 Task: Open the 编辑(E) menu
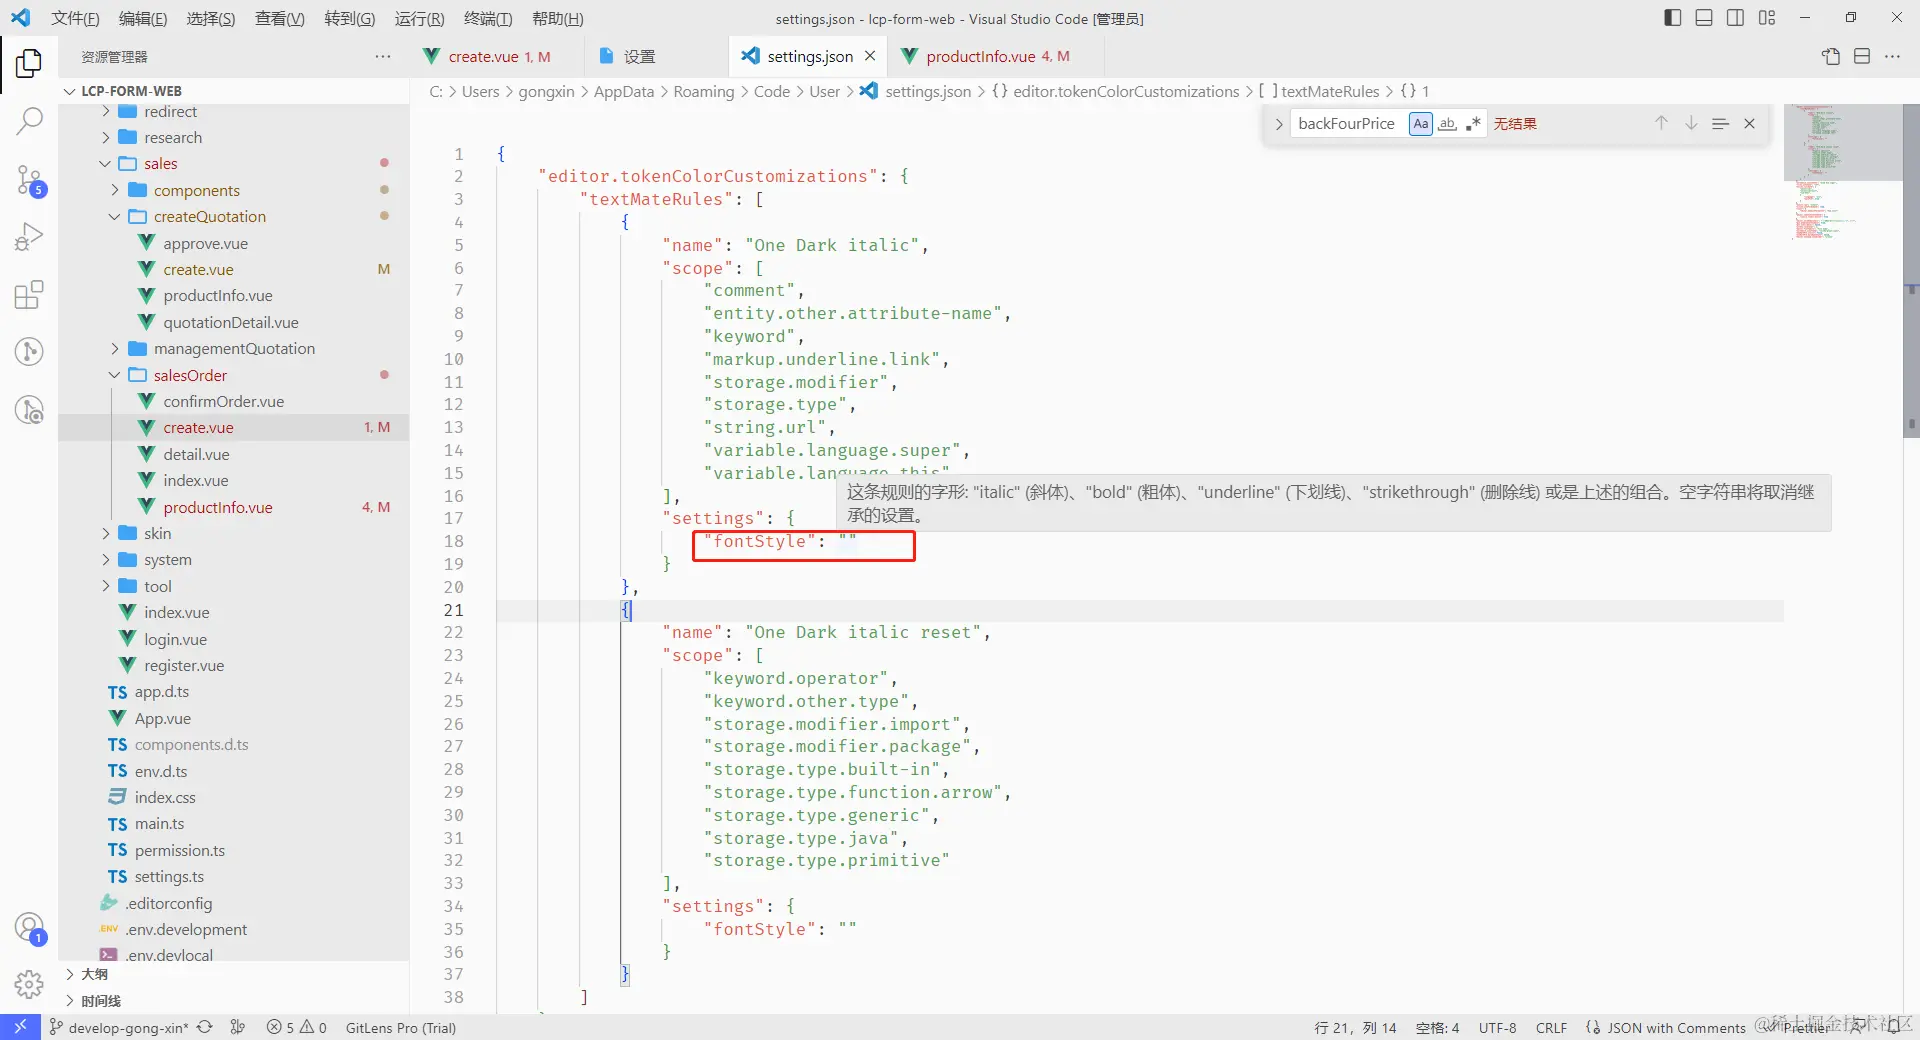pyautogui.click(x=143, y=18)
